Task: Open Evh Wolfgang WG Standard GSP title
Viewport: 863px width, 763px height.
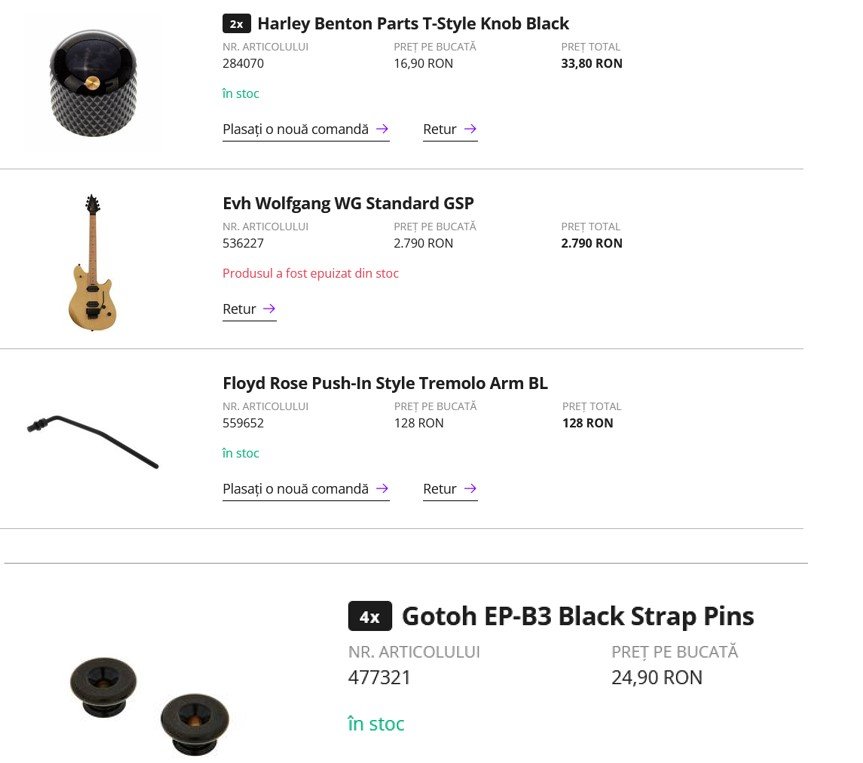Action: coord(348,203)
